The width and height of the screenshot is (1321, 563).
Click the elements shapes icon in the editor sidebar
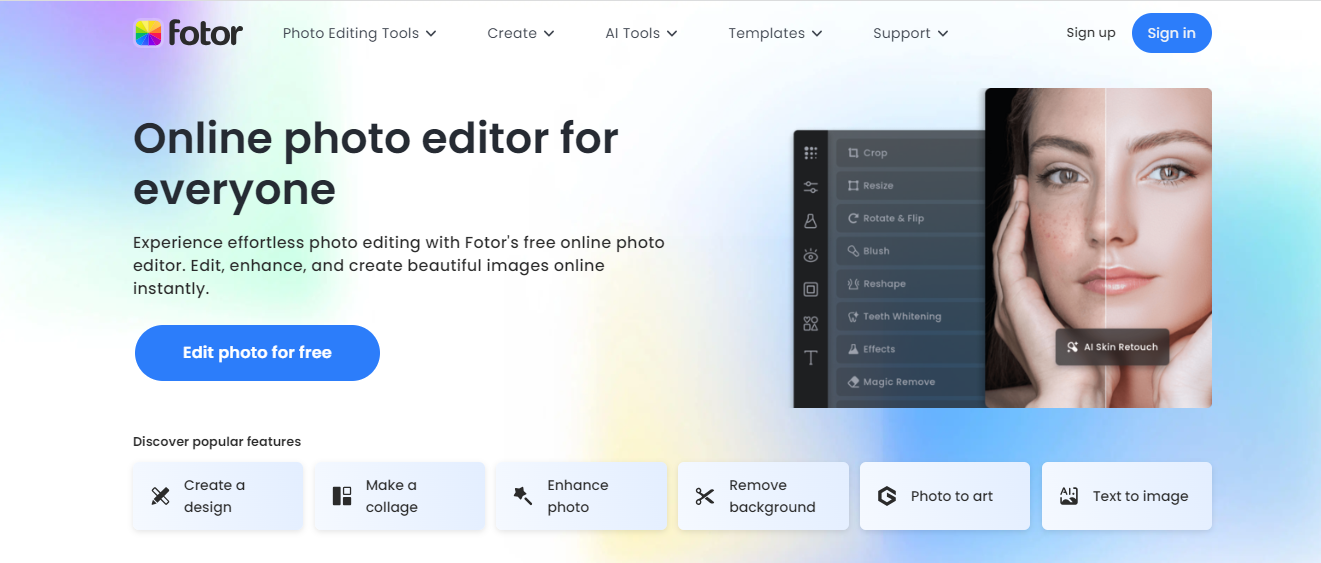pos(811,324)
